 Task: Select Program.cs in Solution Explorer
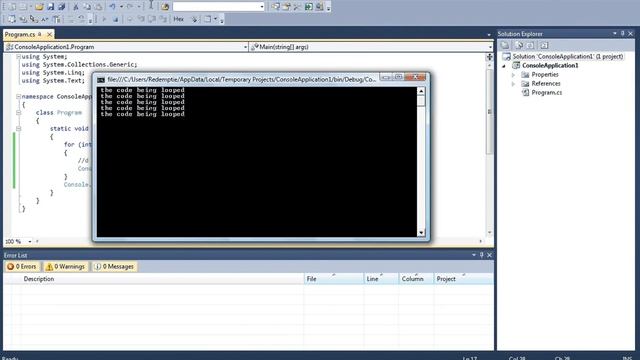547,93
